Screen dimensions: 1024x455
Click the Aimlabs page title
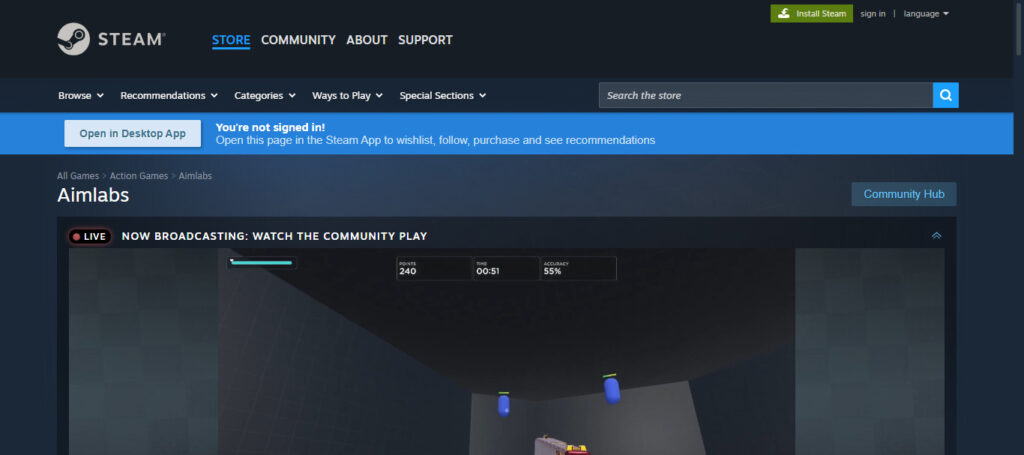pyautogui.click(x=93, y=195)
